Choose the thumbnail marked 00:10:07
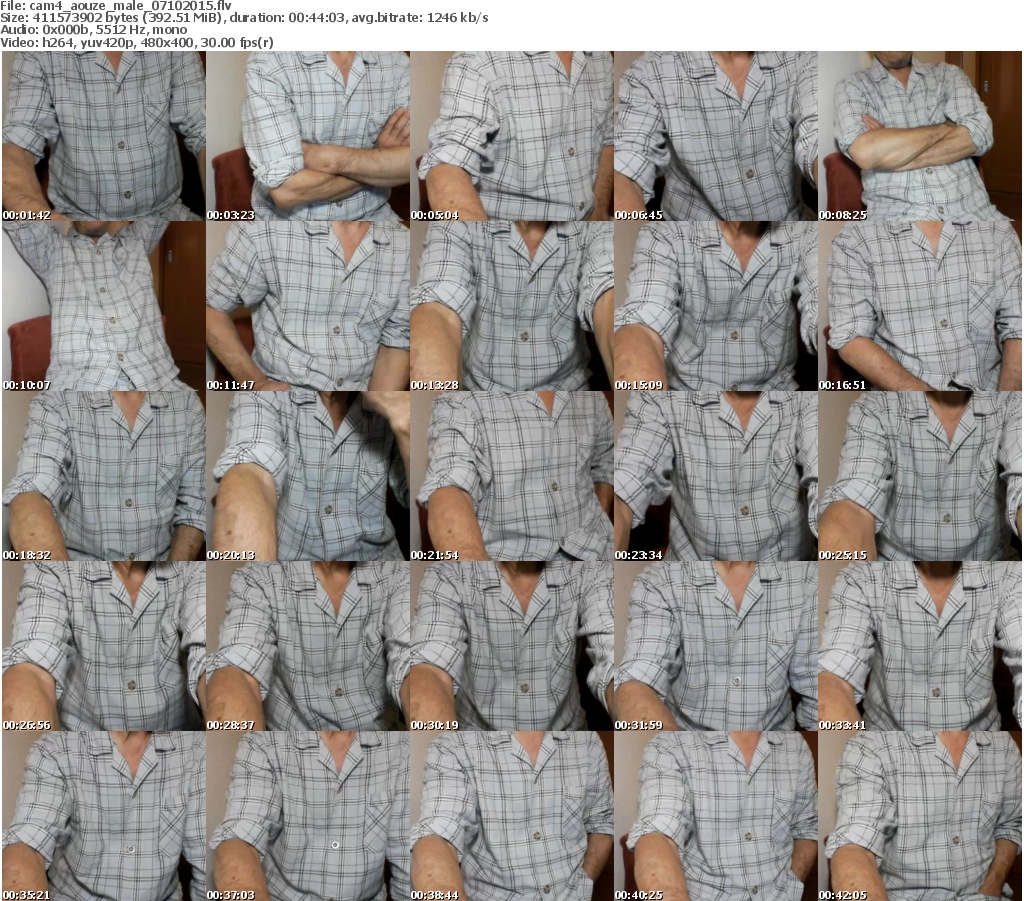Image resolution: width=1024 pixels, height=901 pixels. tap(104, 306)
